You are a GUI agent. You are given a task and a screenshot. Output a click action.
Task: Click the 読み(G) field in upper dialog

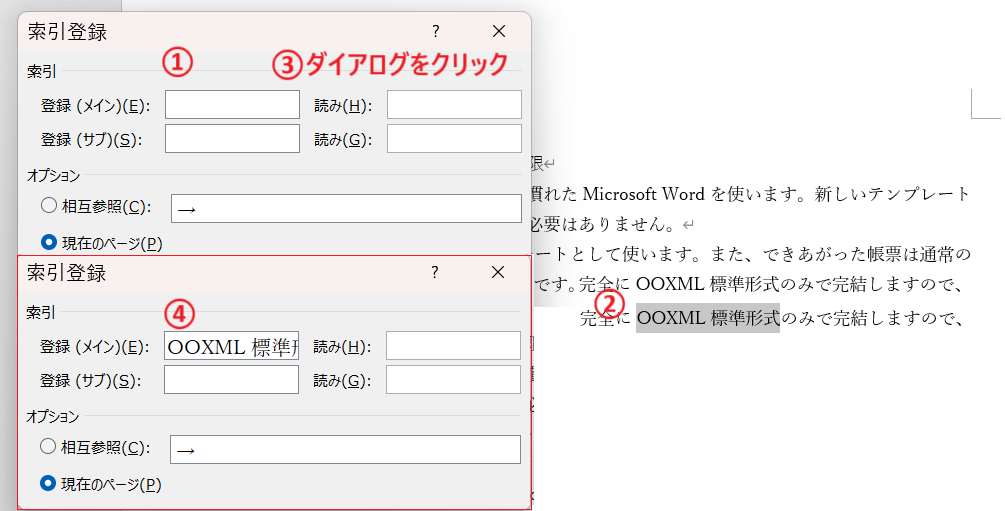pos(454,139)
